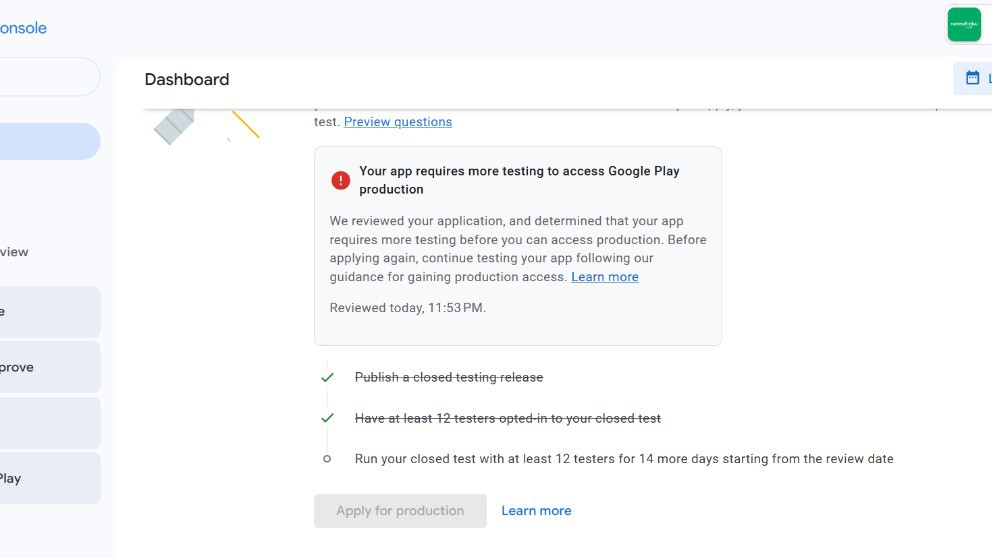
Task: Click the search field in the sidebar
Action: pos(48,77)
